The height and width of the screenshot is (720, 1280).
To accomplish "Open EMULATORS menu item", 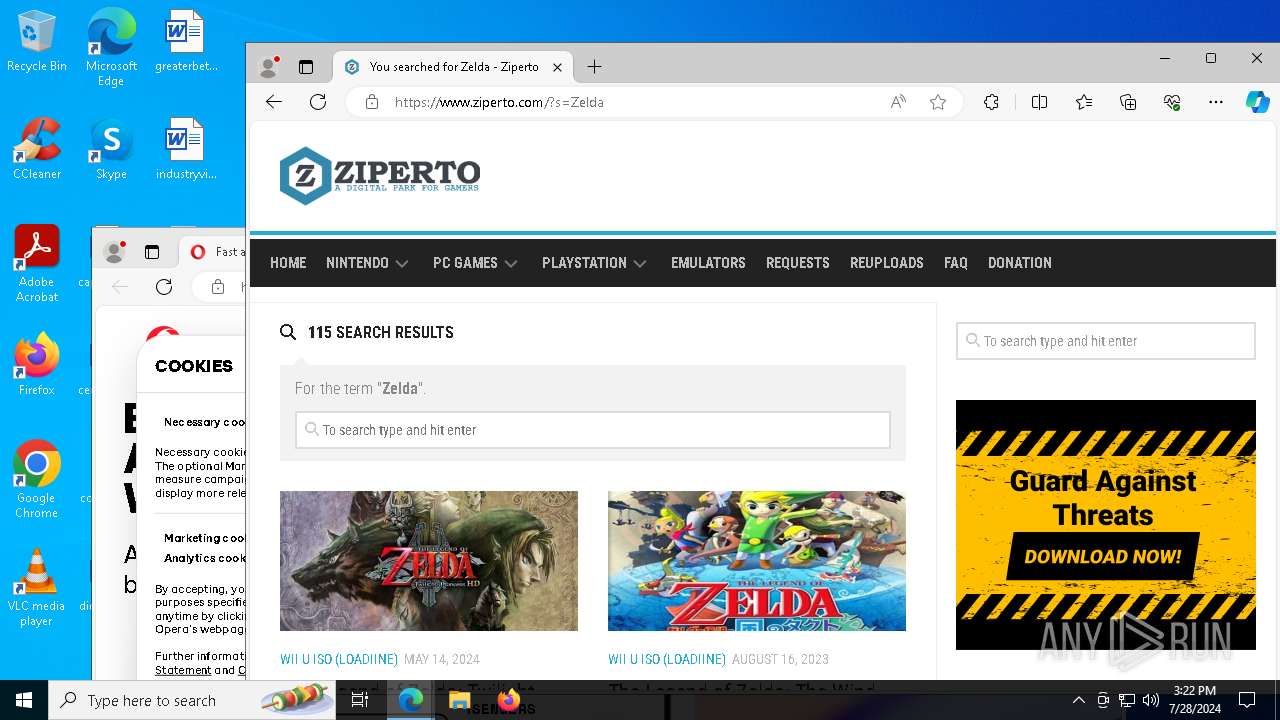I will tap(708, 263).
